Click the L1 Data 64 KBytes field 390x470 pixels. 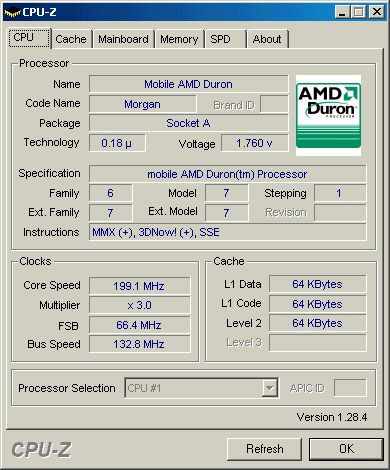click(x=318, y=284)
